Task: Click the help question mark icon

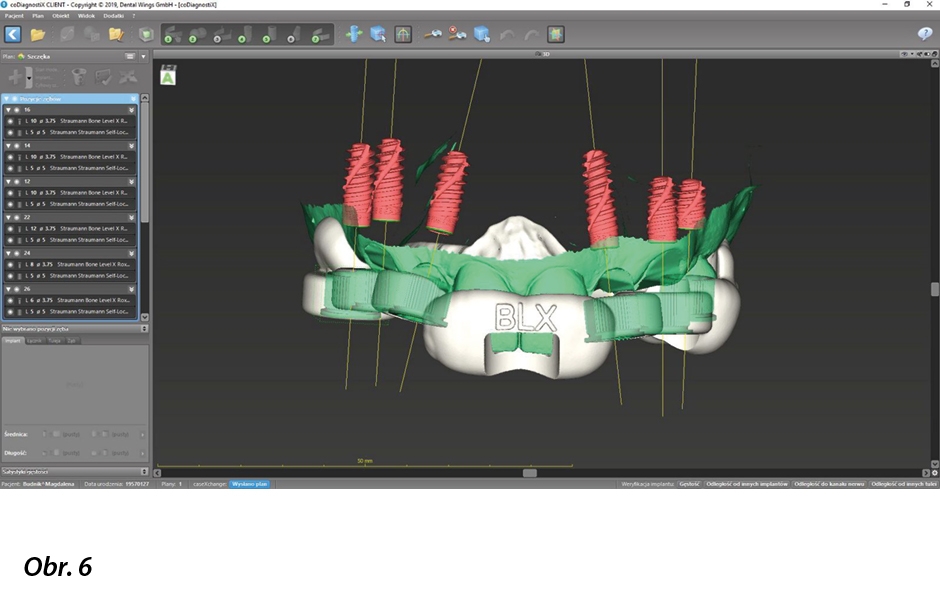Action: (x=925, y=34)
